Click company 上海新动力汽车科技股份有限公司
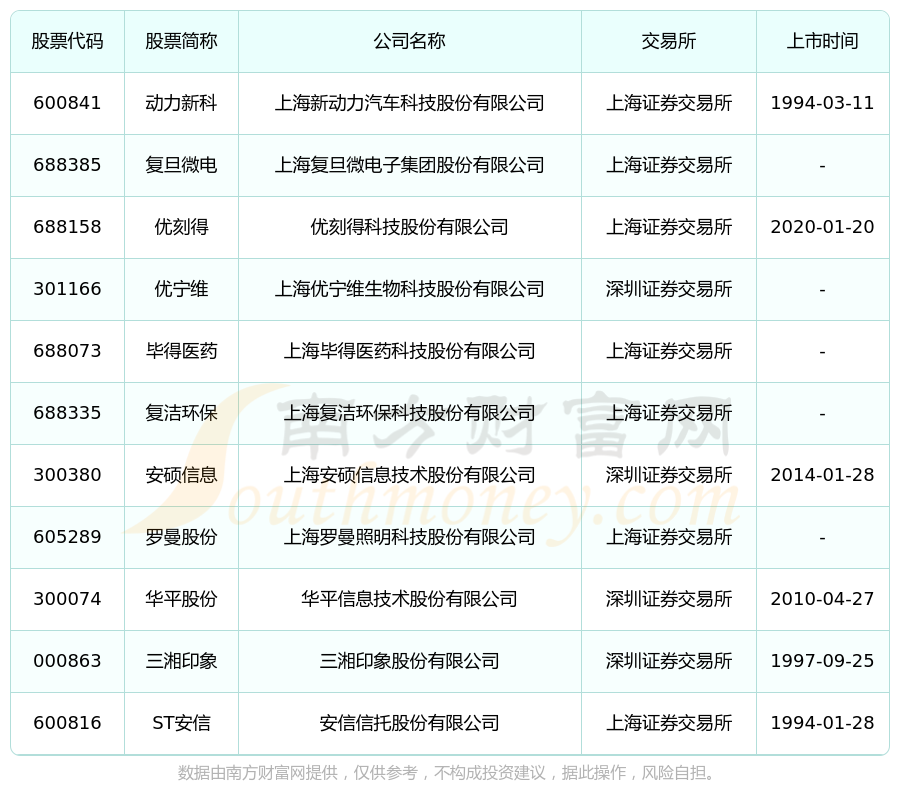The width and height of the screenshot is (900, 800). 409,103
